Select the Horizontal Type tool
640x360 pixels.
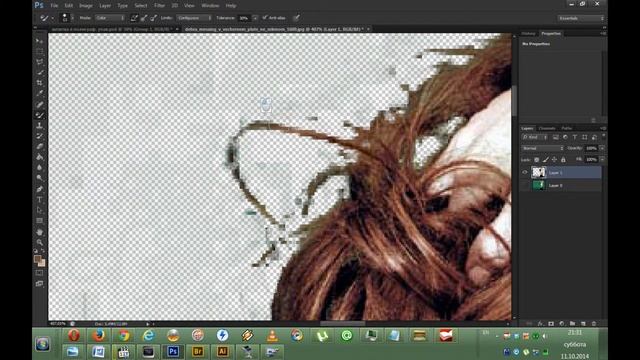click(40, 200)
